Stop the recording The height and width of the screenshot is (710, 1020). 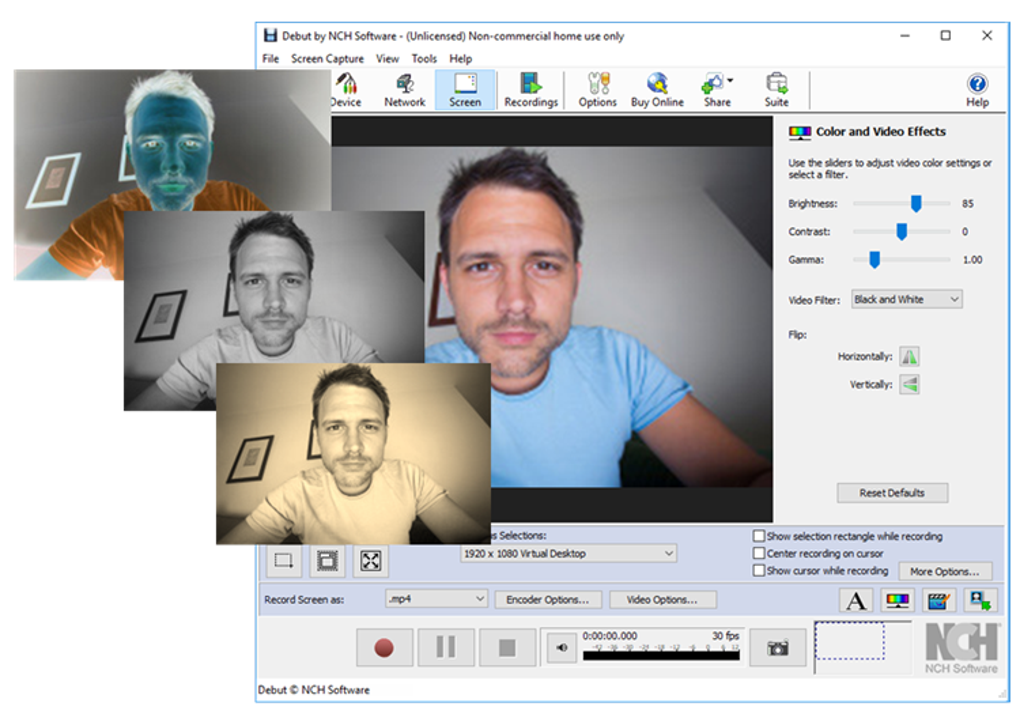507,648
